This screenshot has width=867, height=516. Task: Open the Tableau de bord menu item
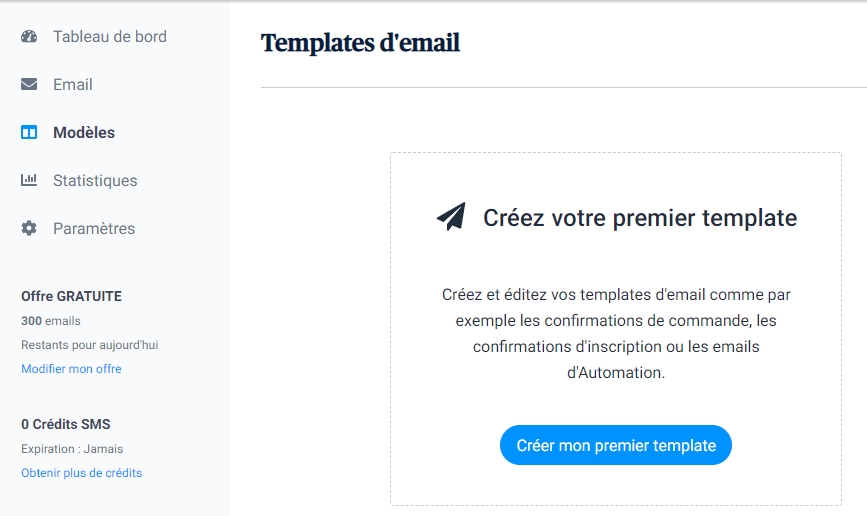[110, 37]
